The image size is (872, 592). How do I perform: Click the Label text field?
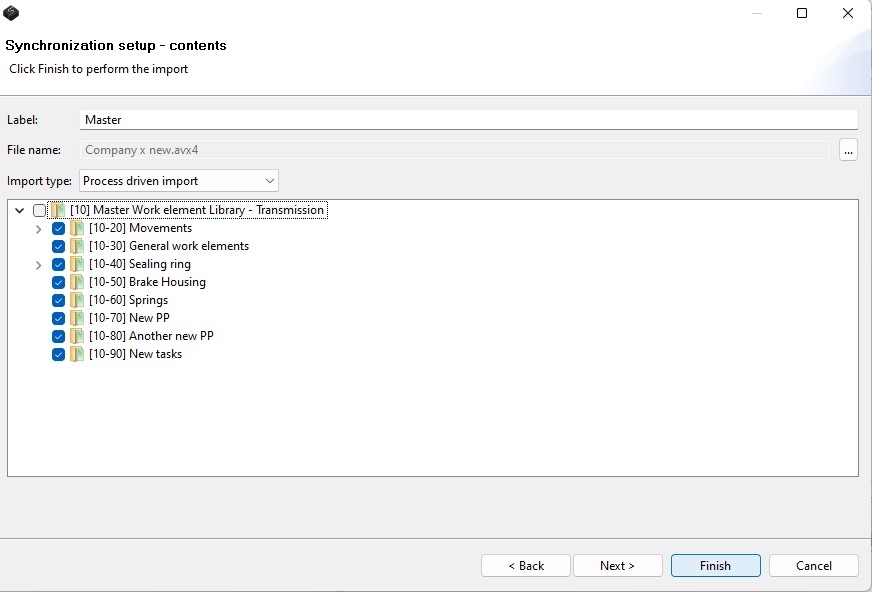click(x=468, y=120)
